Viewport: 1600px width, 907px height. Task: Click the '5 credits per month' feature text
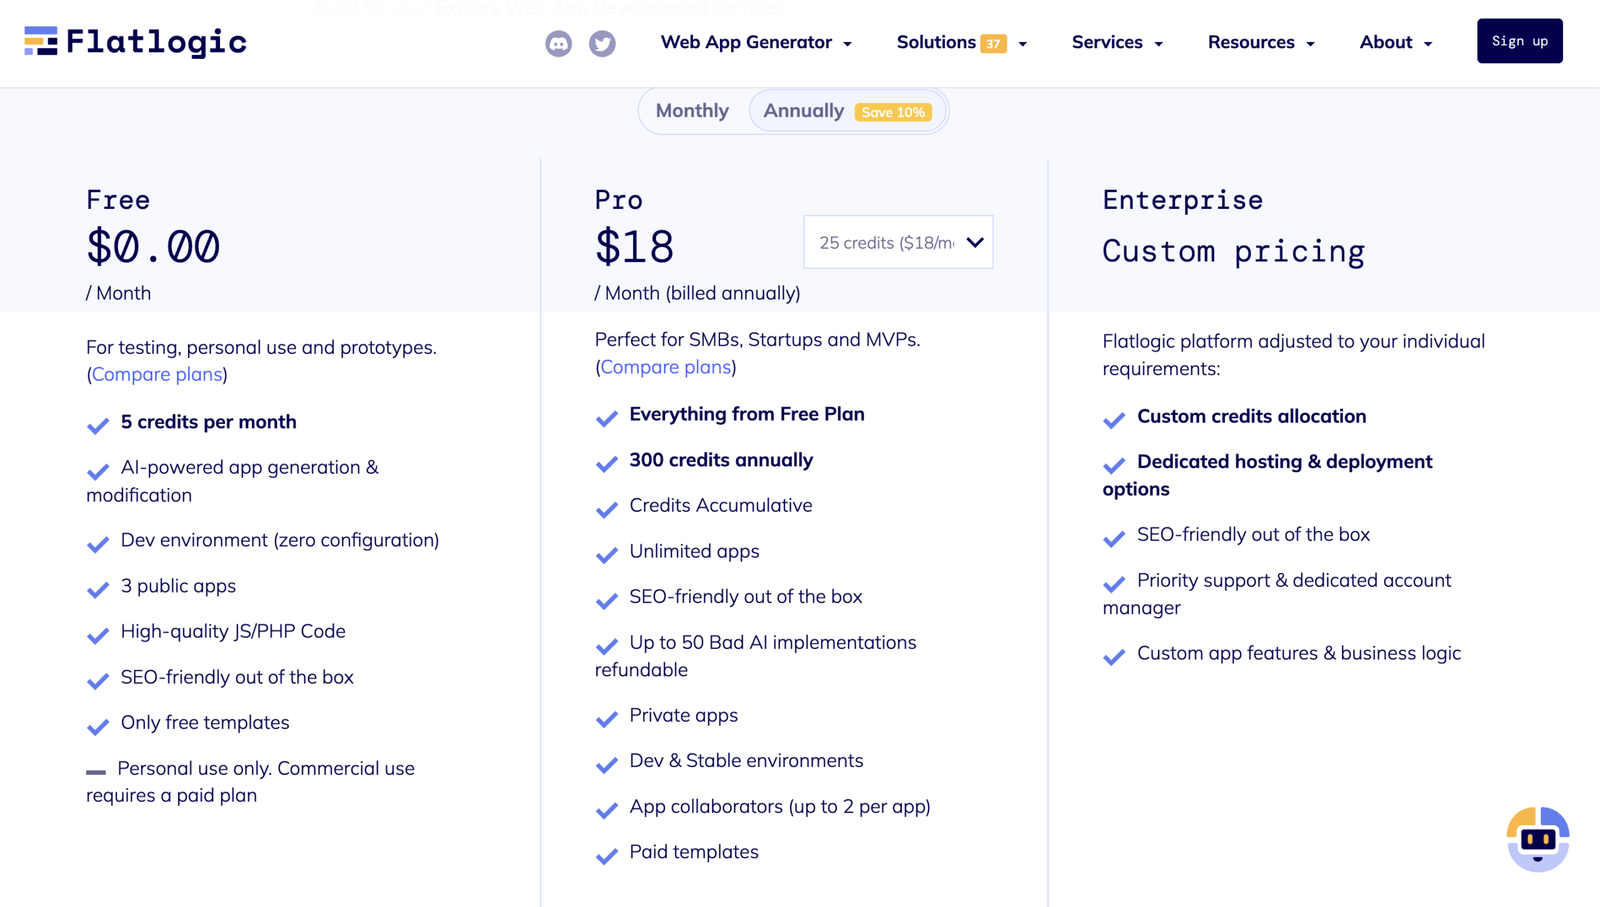(x=209, y=422)
